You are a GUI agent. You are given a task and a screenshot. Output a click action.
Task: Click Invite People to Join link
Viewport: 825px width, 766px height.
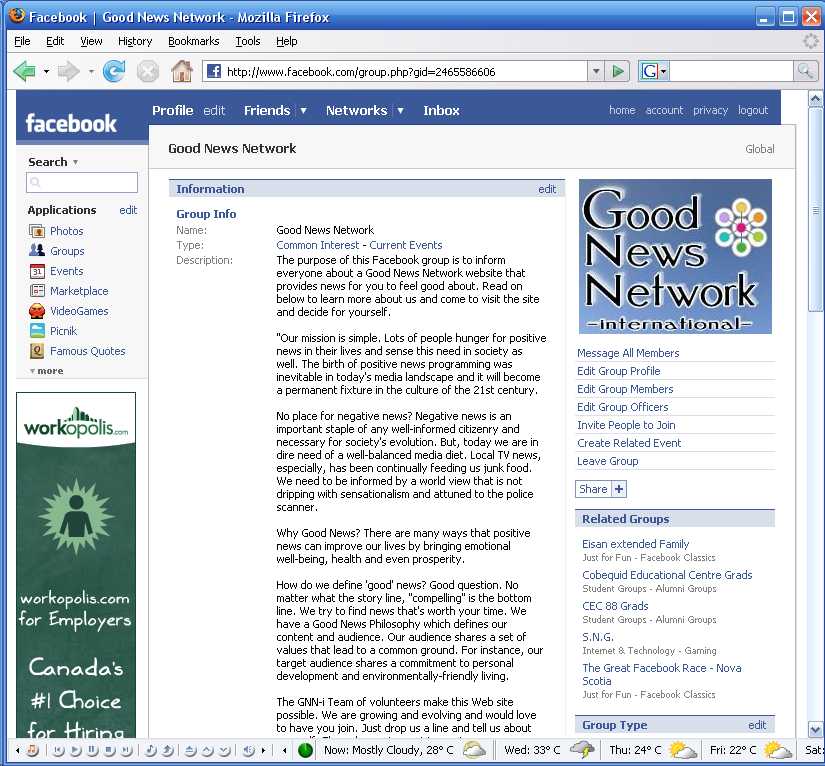[626, 425]
